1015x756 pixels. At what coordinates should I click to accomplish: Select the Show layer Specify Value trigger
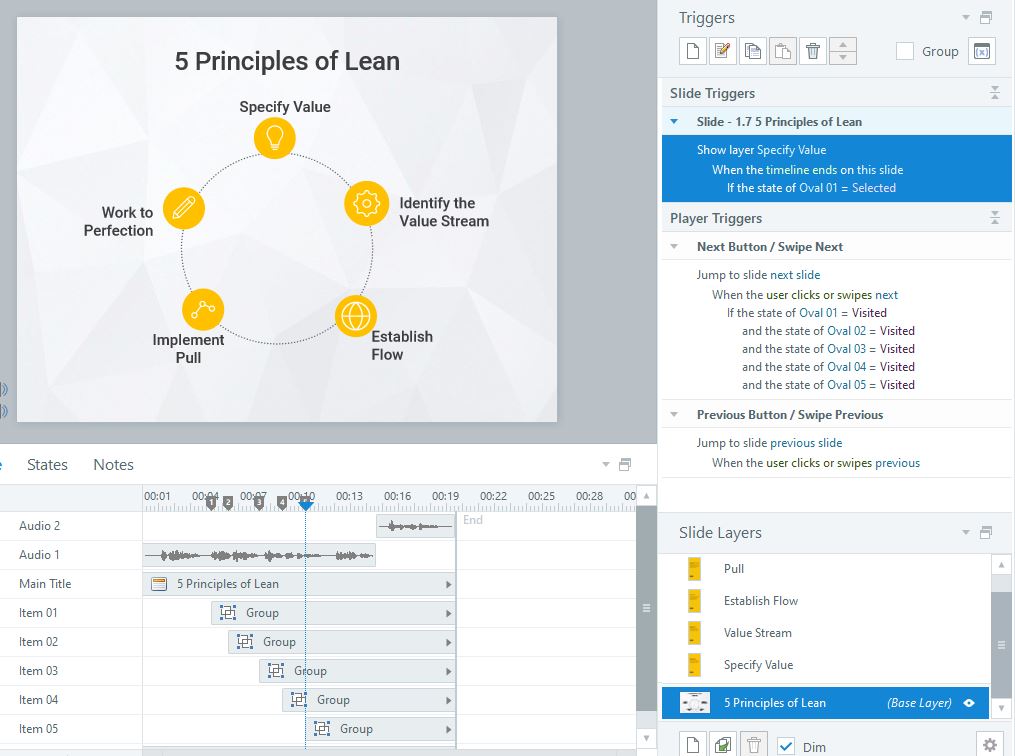pyautogui.click(x=836, y=169)
